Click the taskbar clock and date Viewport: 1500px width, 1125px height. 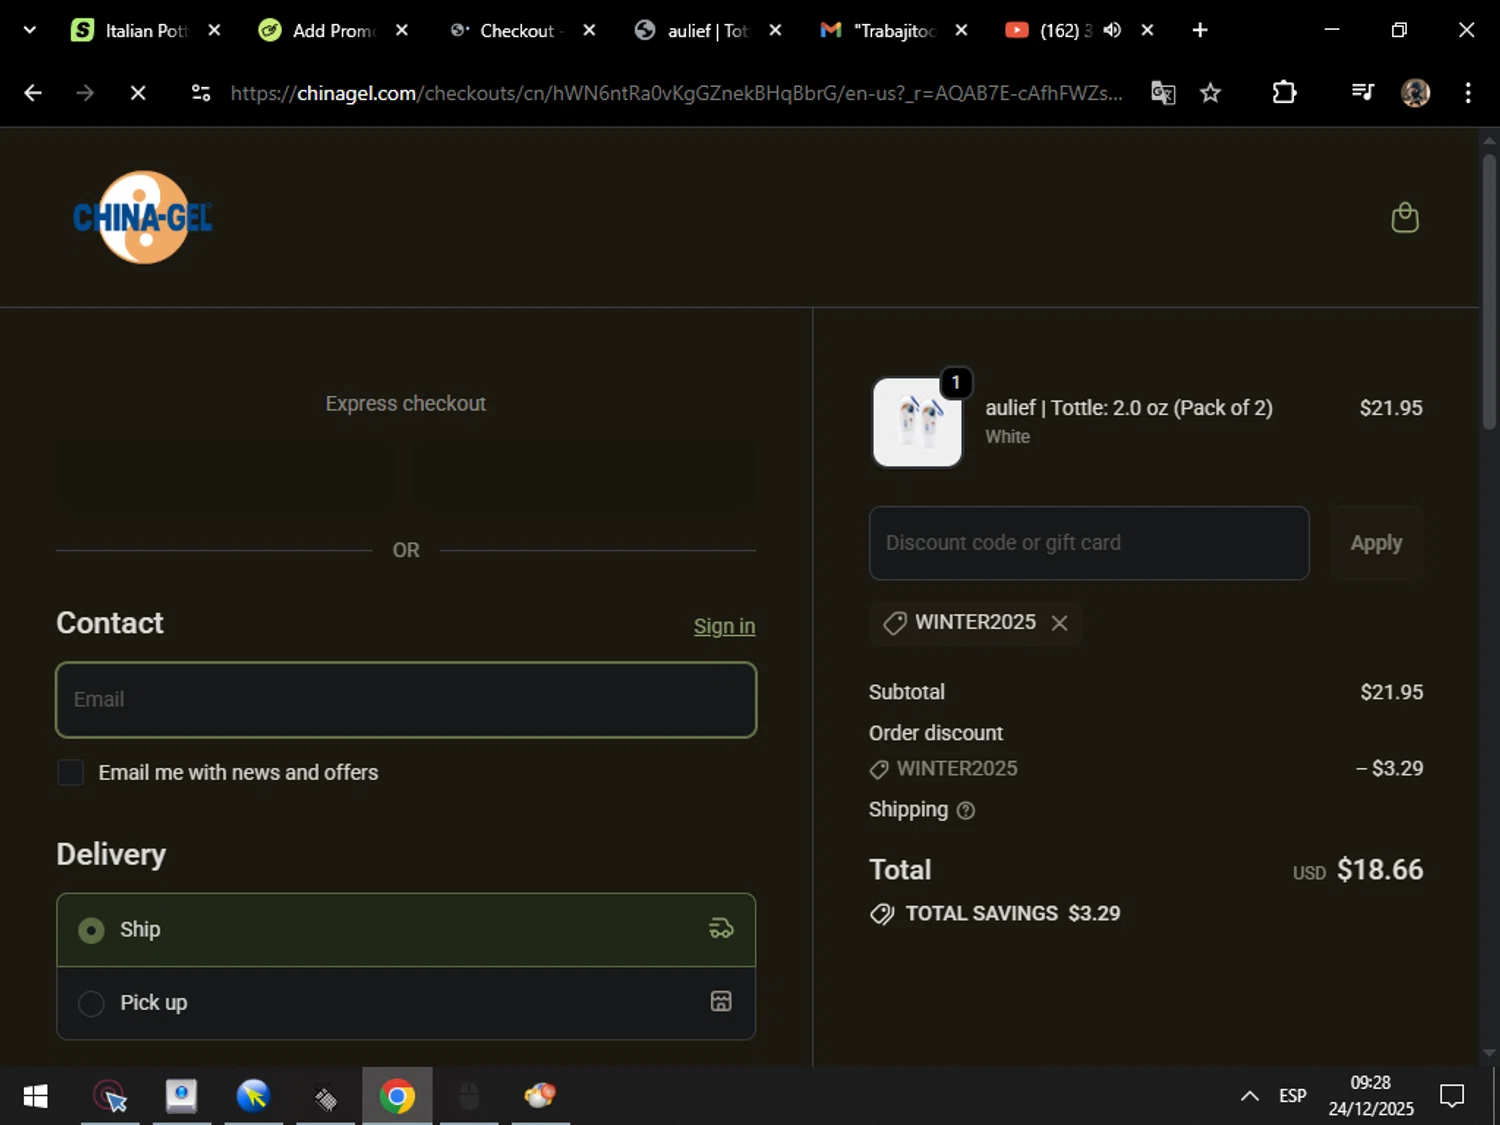click(x=1371, y=1096)
